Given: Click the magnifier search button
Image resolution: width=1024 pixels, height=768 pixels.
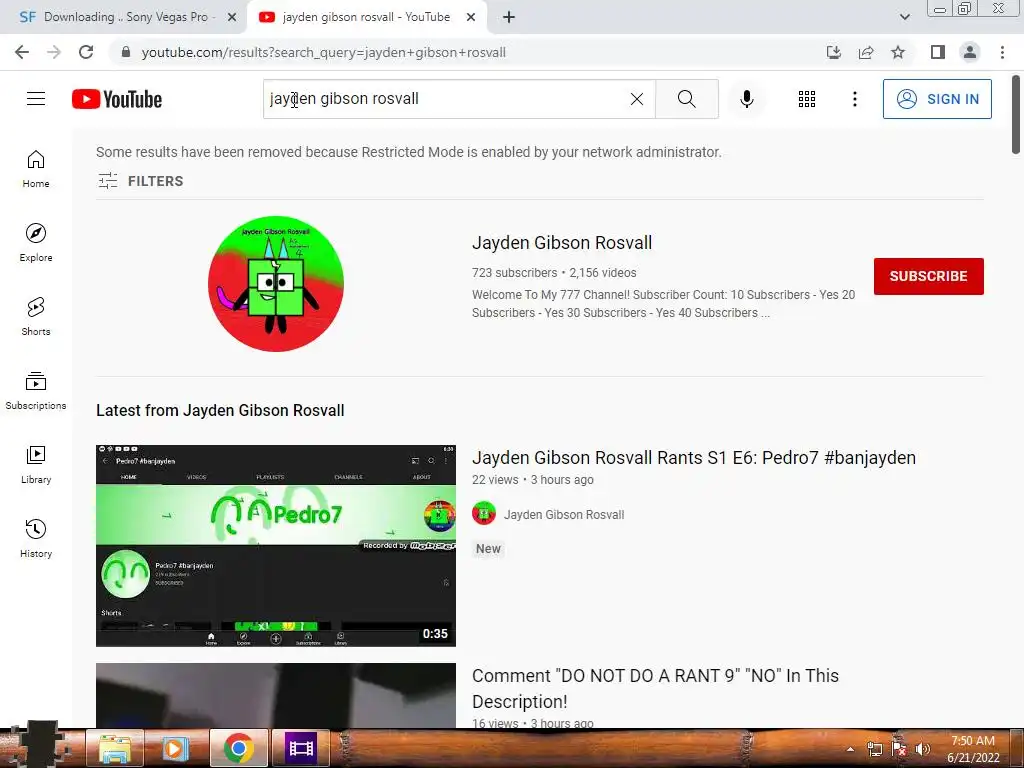Looking at the screenshot, I should pyautogui.click(x=686, y=99).
